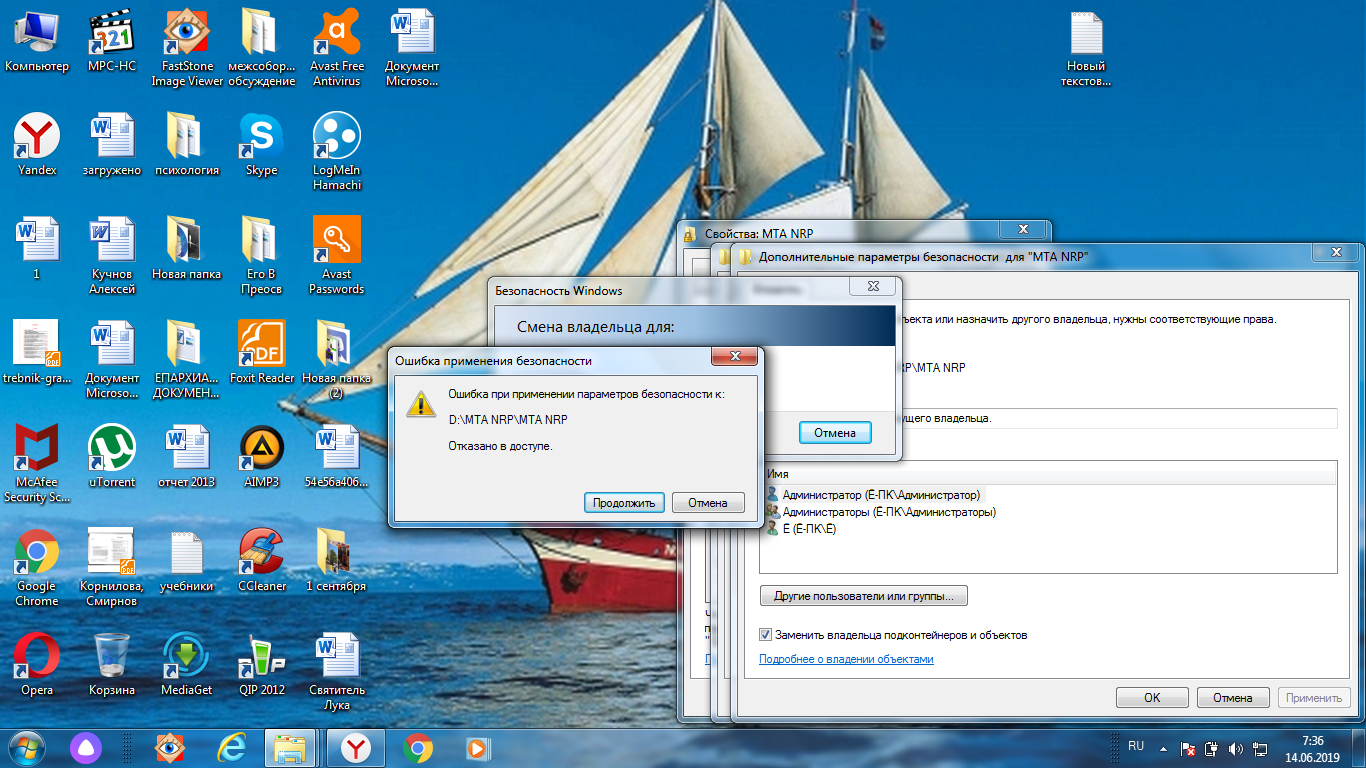This screenshot has width=1366, height=768.
Task: Open the QIP 2012 desktop shortcut
Action: coord(262,665)
